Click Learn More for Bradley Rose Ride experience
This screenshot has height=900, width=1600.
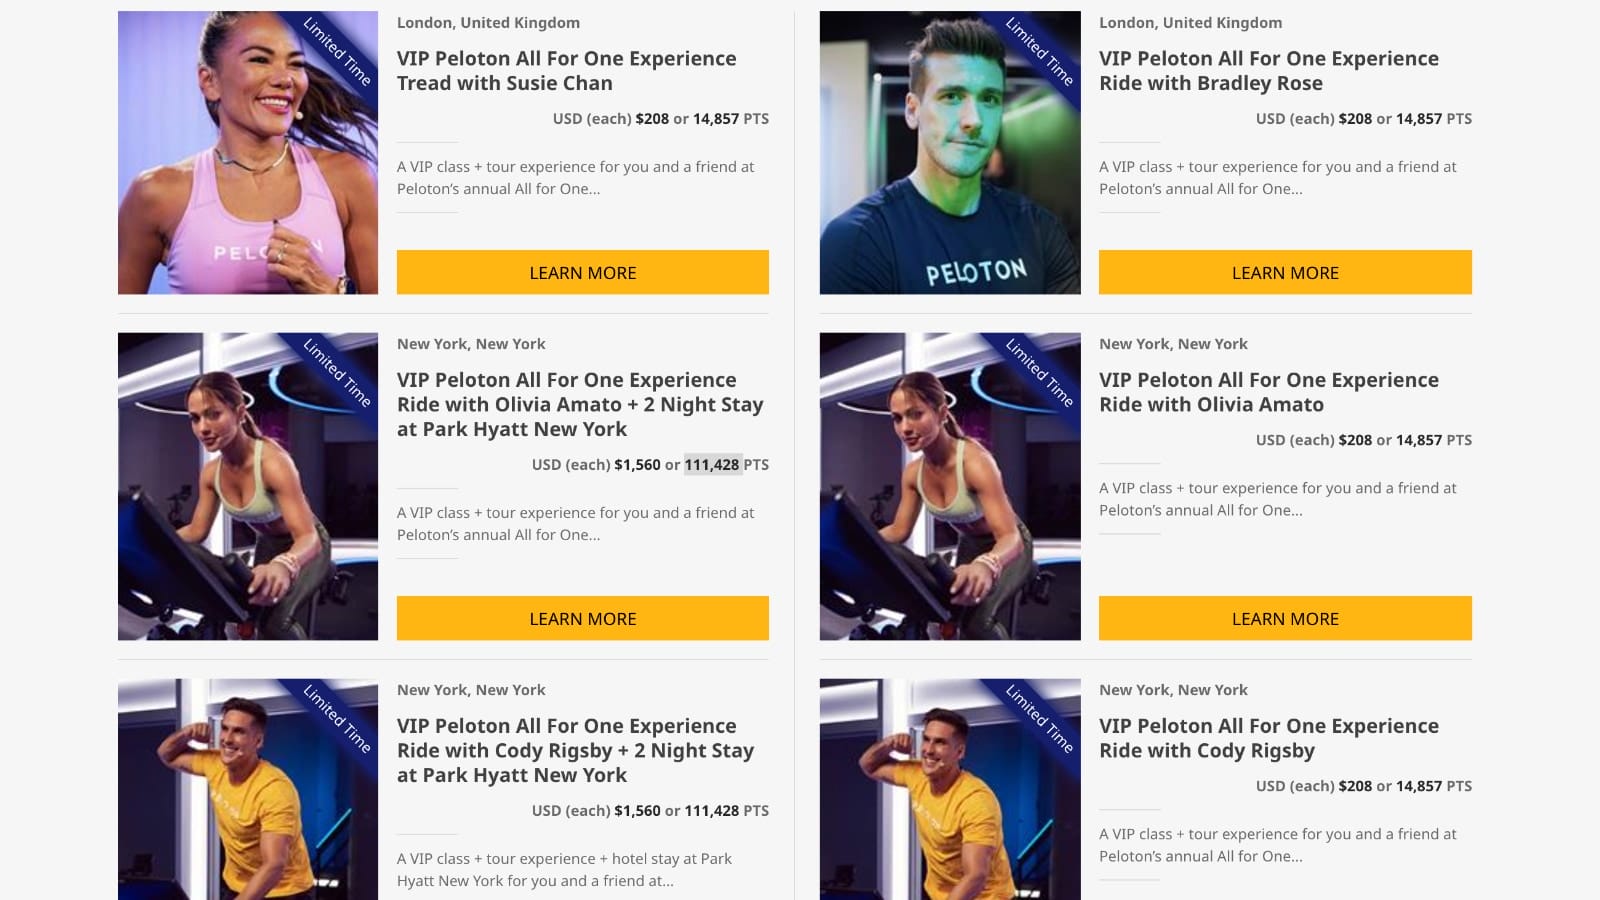pyautogui.click(x=1285, y=272)
